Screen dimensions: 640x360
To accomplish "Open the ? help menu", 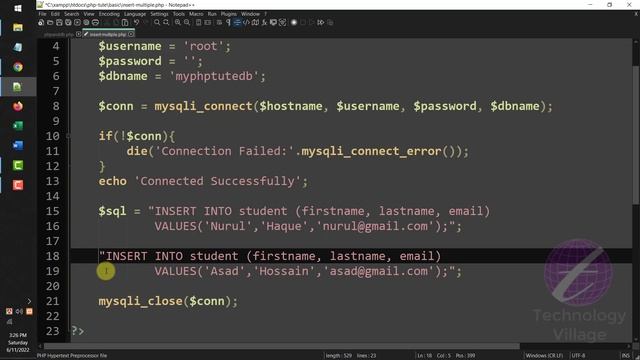I will click(265, 14).
